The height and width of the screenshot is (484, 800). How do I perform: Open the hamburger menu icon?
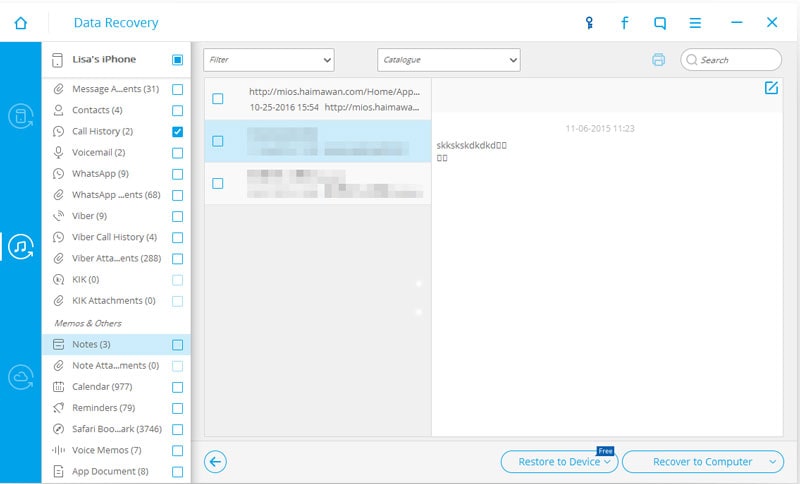tap(695, 23)
